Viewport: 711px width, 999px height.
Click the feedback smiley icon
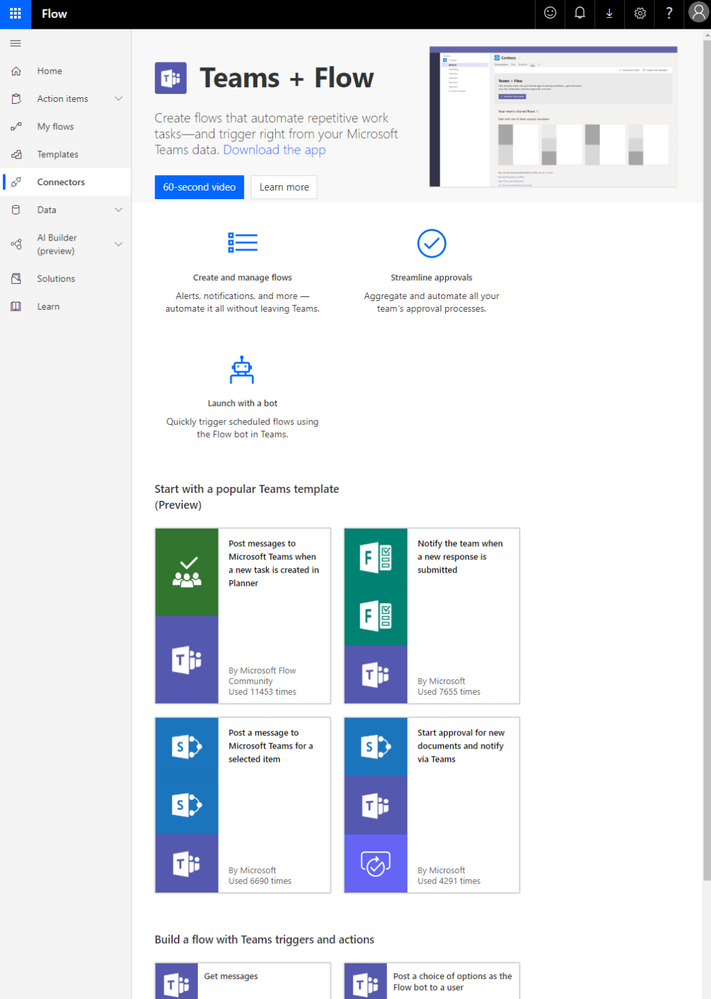pyautogui.click(x=550, y=13)
